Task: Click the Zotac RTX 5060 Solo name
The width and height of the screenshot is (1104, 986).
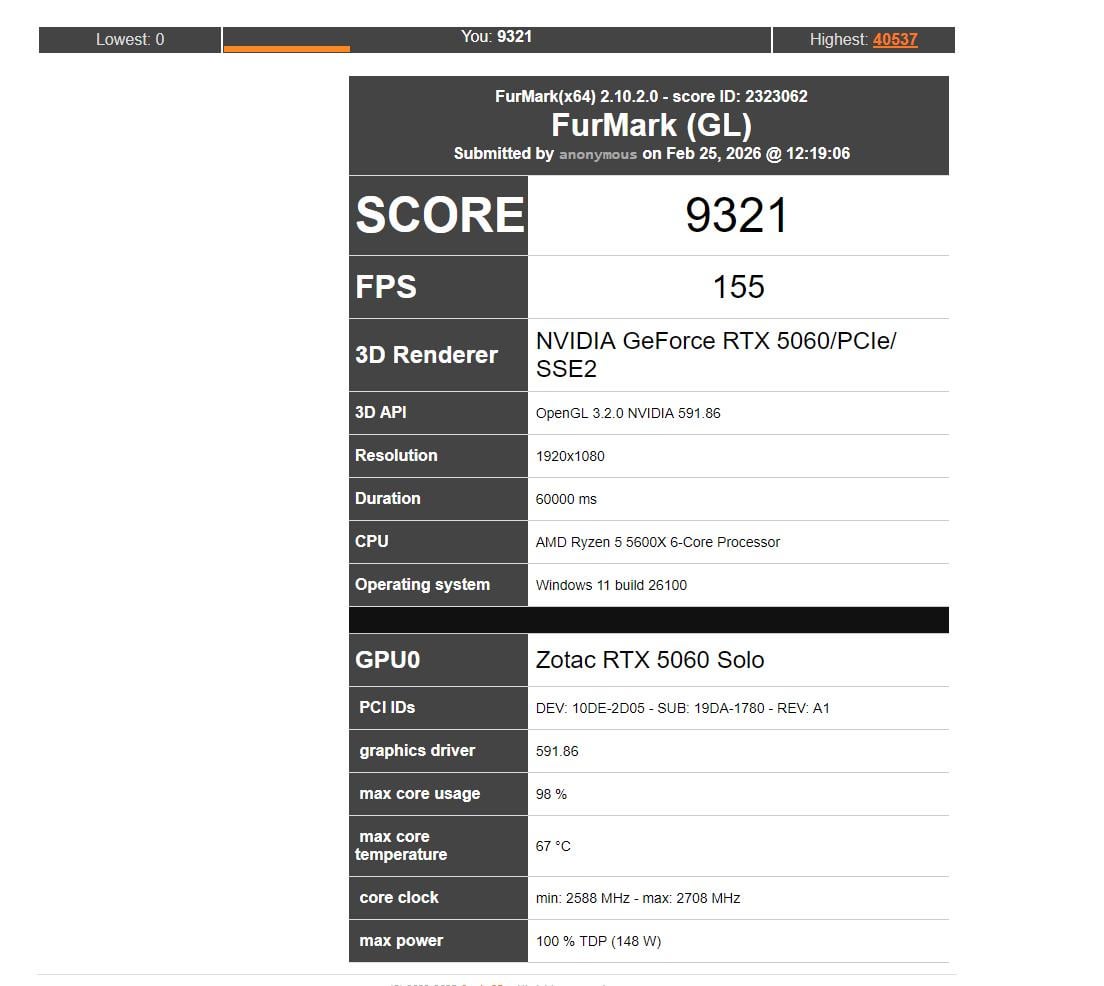Action: point(650,660)
